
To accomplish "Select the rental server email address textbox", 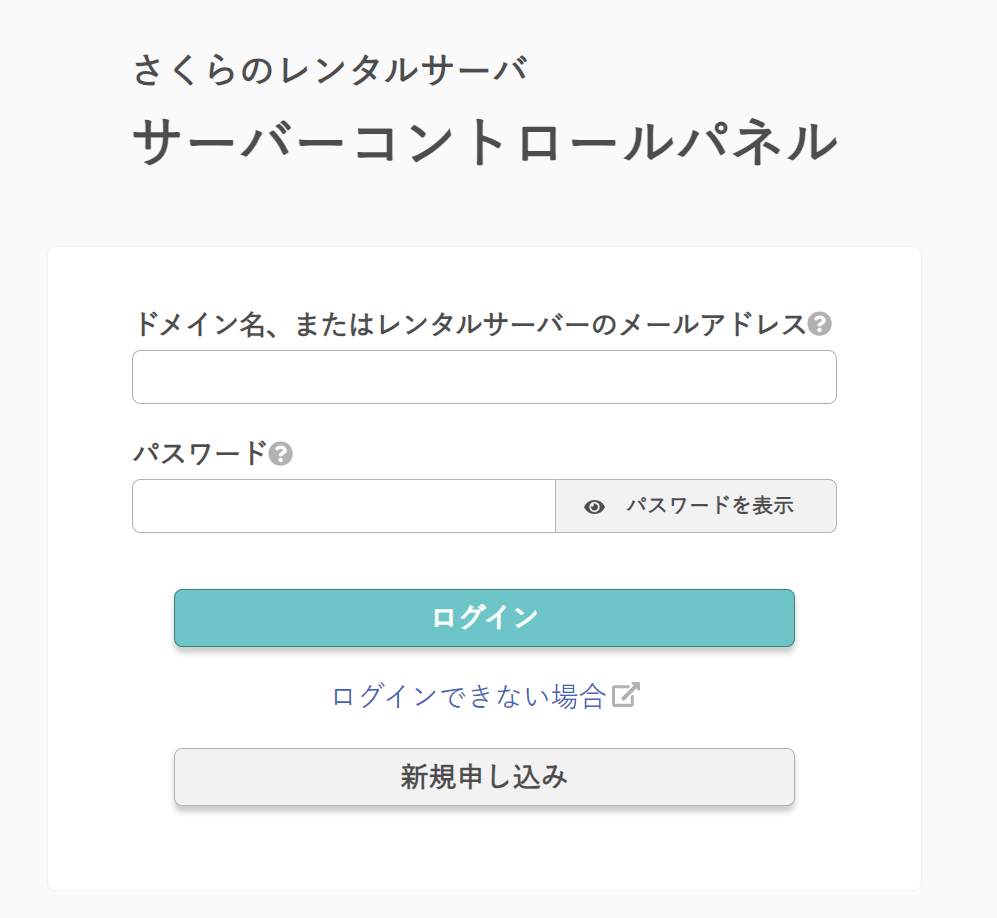I will [x=484, y=377].
